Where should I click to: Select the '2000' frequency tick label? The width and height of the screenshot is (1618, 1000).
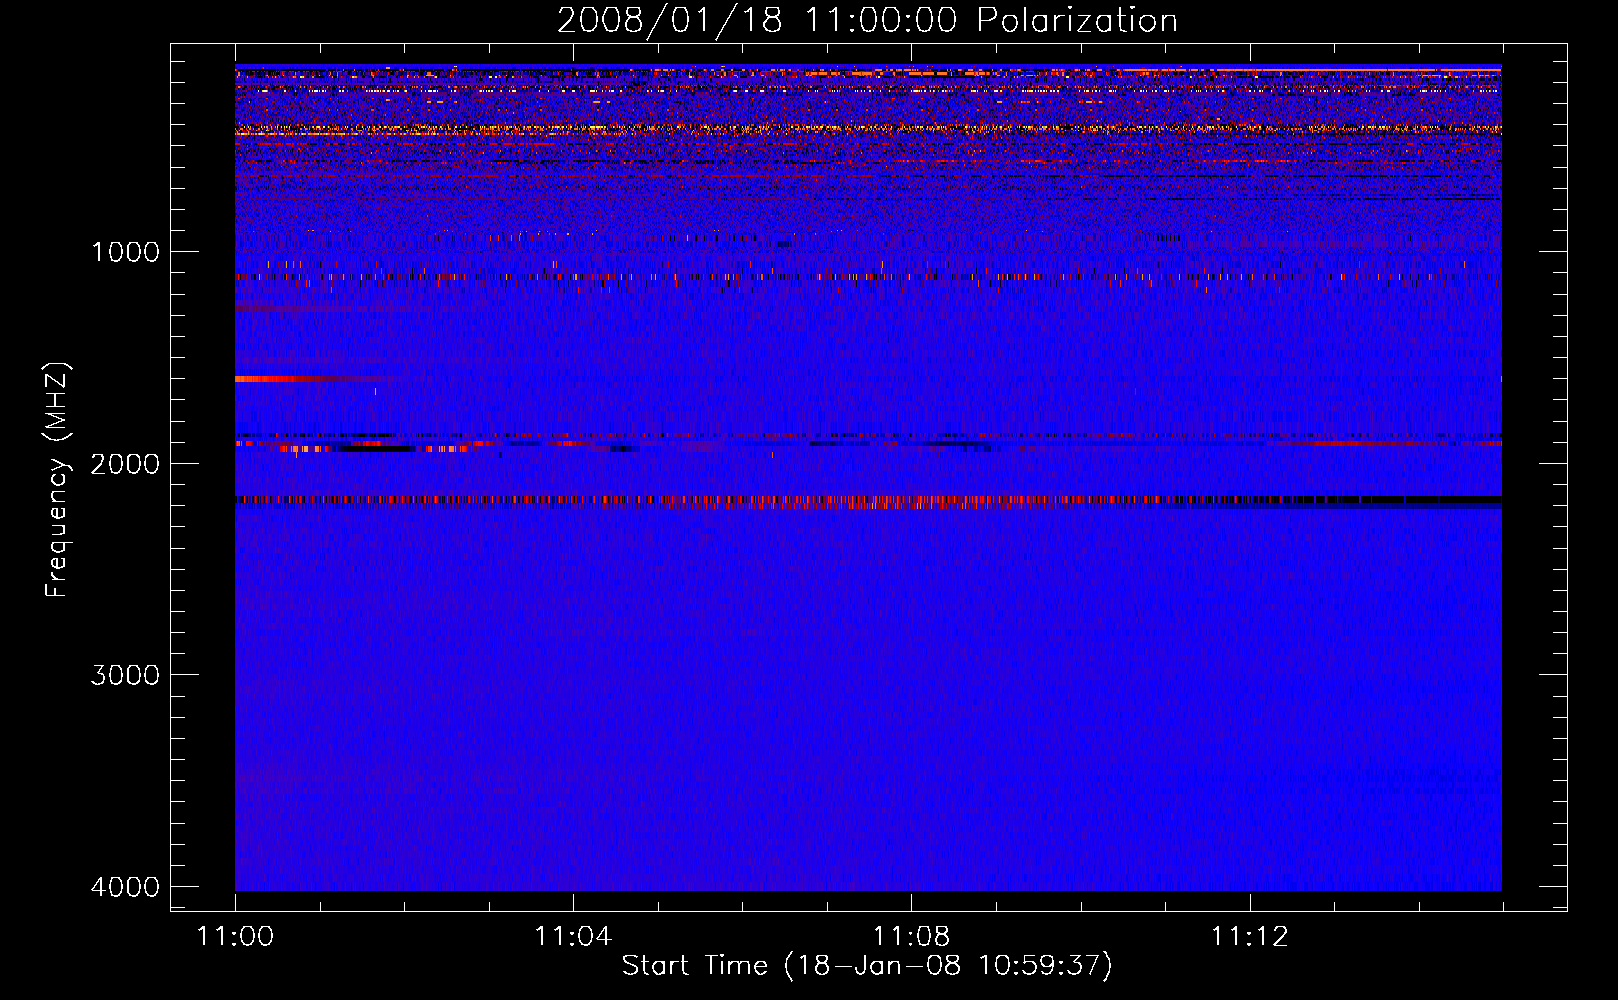pyautogui.click(x=125, y=463)
